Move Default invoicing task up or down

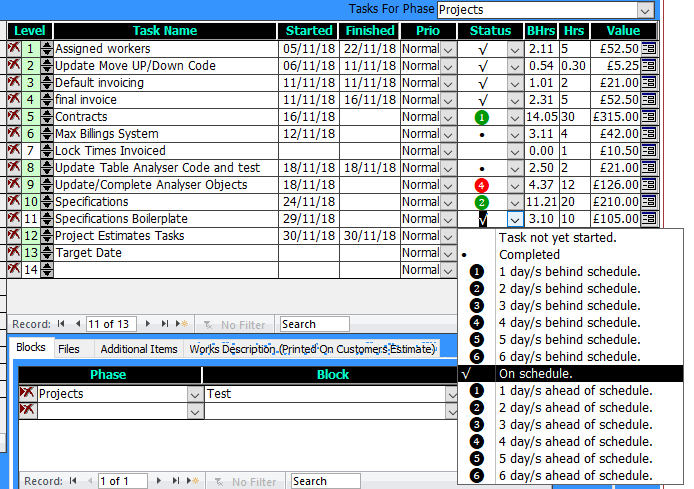(46, 82)
